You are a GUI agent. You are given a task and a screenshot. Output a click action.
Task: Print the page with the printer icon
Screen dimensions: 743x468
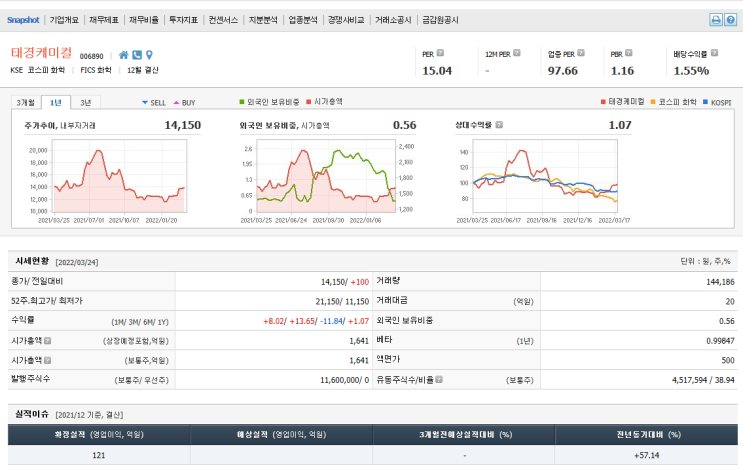click(x=716, y=20)
